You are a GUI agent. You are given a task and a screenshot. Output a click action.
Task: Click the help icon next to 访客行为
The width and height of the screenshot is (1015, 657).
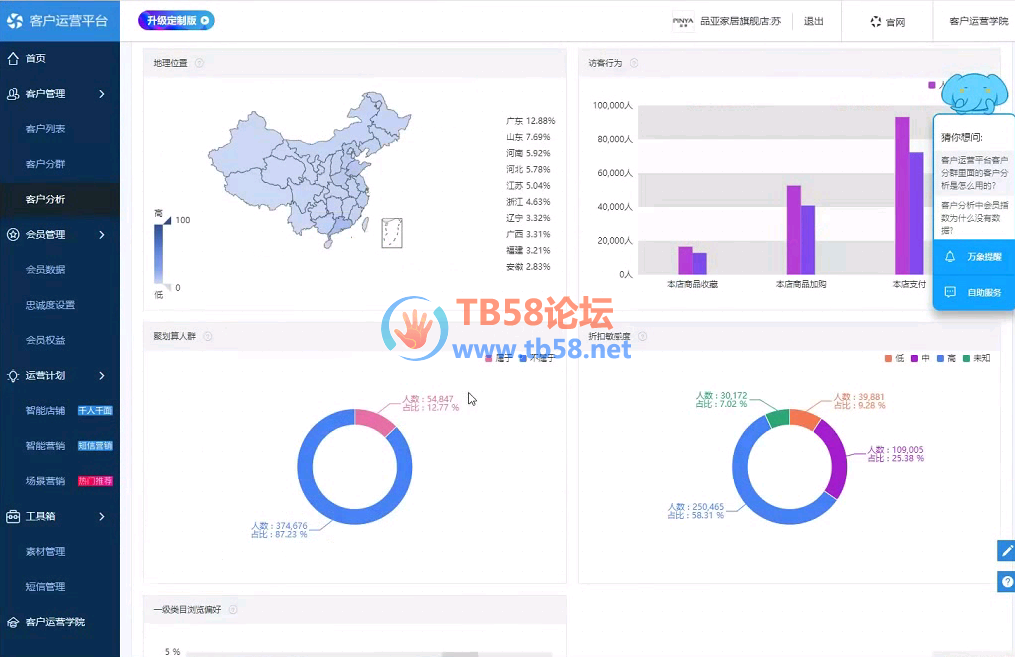point(634,63)
